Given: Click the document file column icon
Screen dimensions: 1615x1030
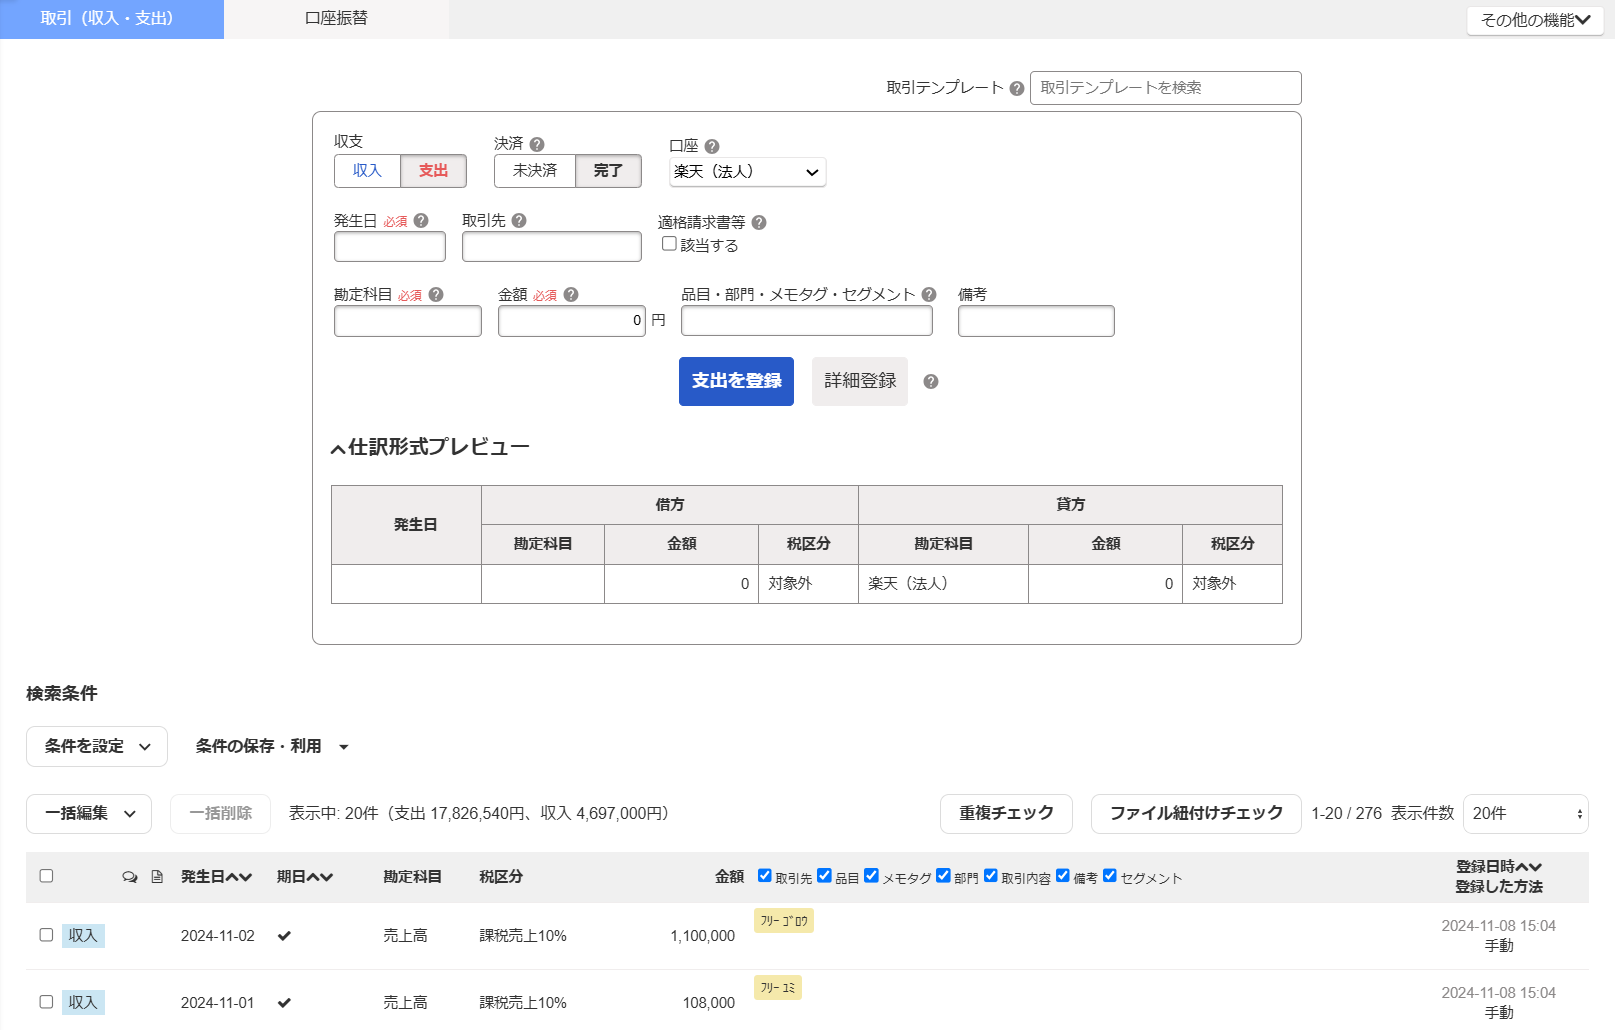Looking at the screenshot, I should coord(157,877).
